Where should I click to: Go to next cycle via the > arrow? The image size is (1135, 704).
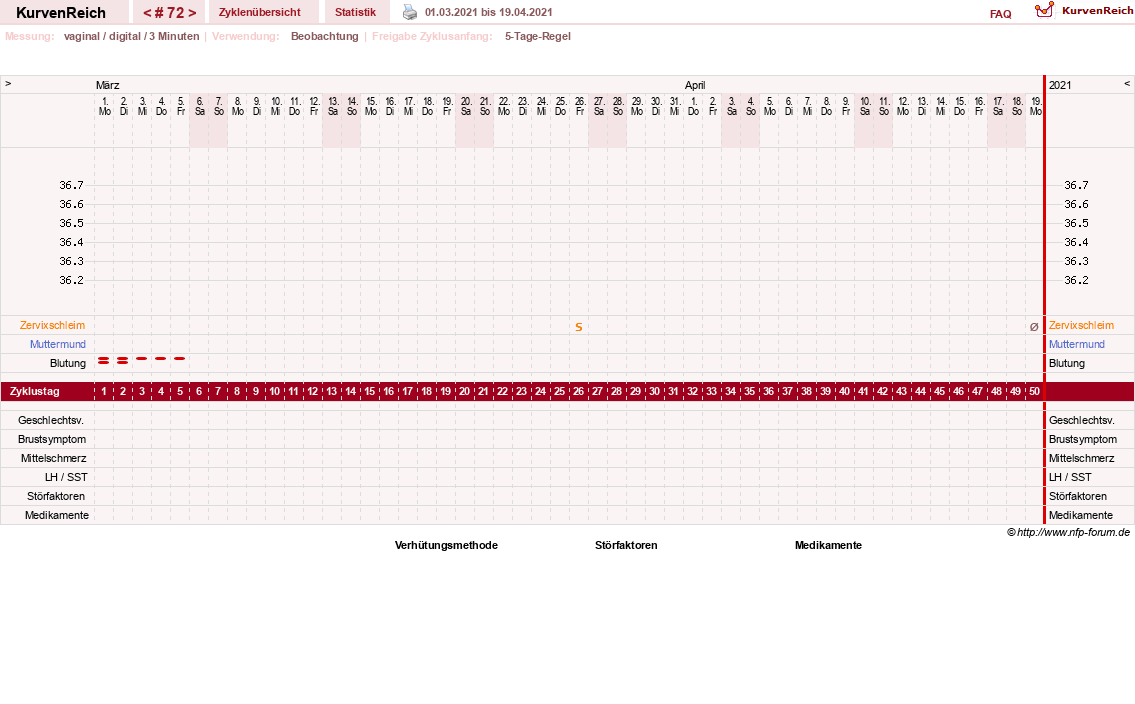pos(192,13)
